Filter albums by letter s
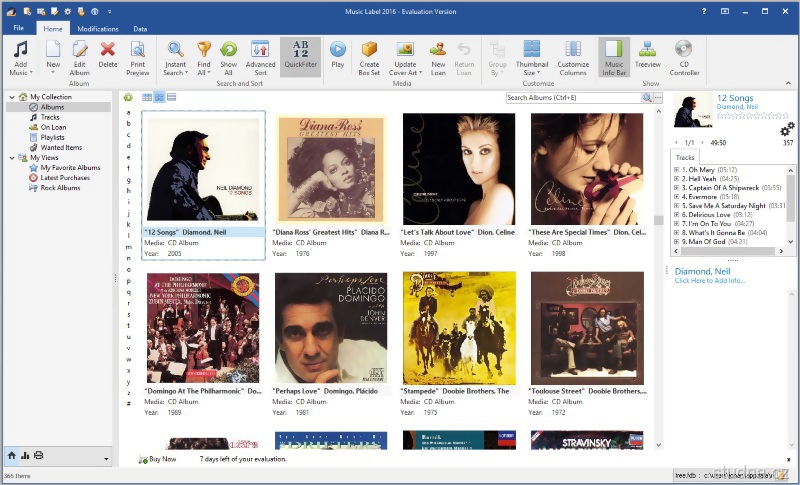Screen dimensions: 800x485 (x=129, y=314)
